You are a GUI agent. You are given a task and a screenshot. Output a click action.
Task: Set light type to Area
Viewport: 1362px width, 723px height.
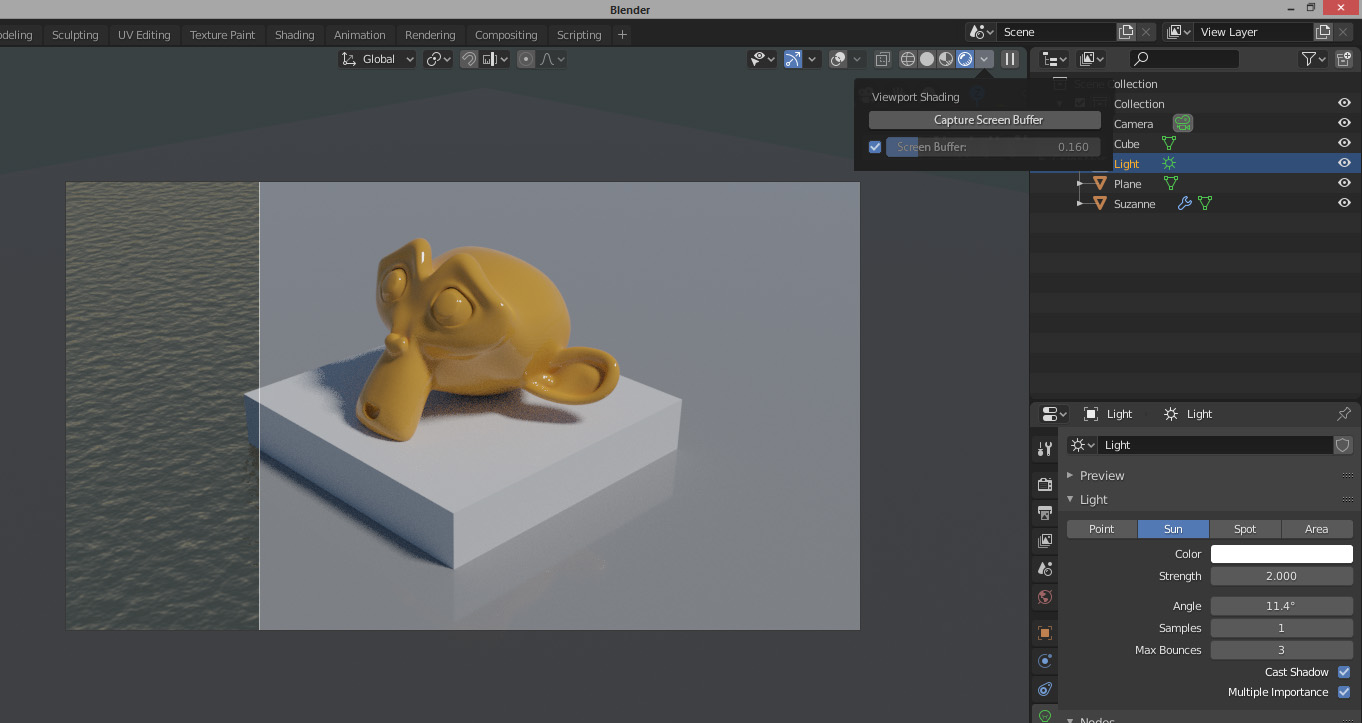pos(1317,529)
